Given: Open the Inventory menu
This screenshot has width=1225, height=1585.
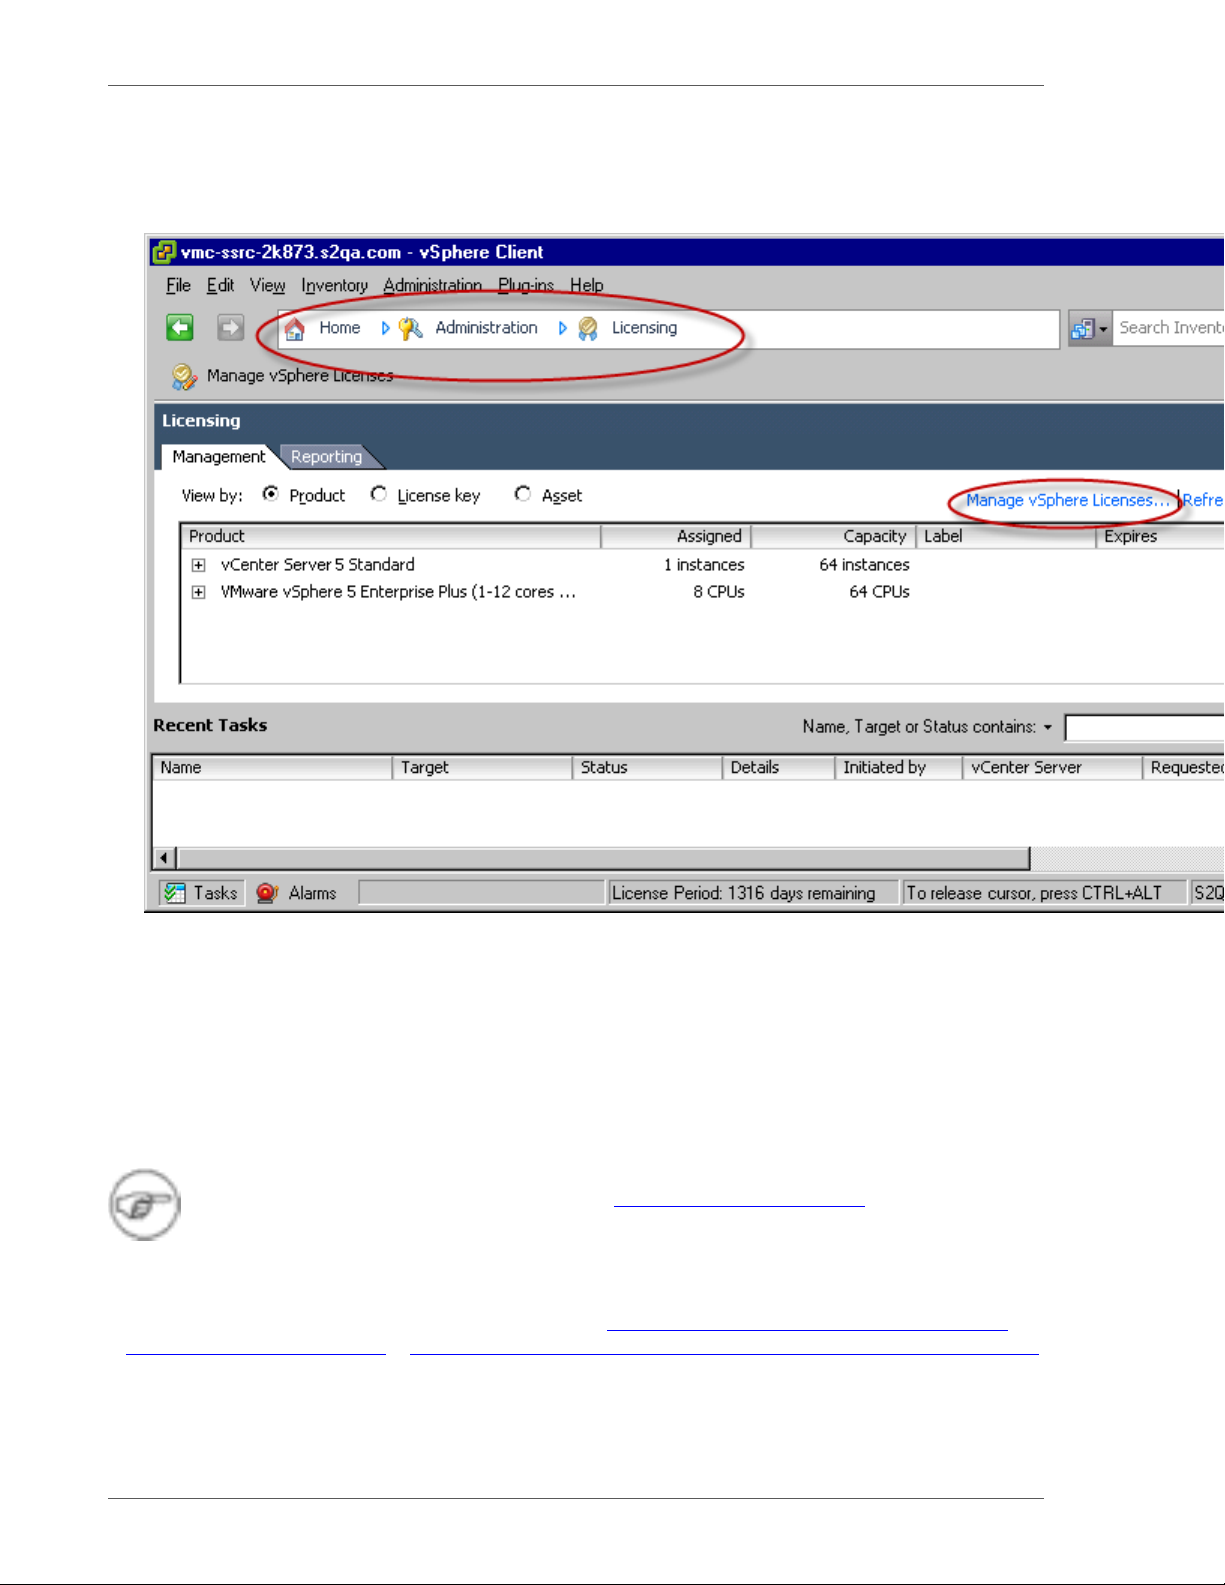Looking at the screenshot, I should [334, 285].
